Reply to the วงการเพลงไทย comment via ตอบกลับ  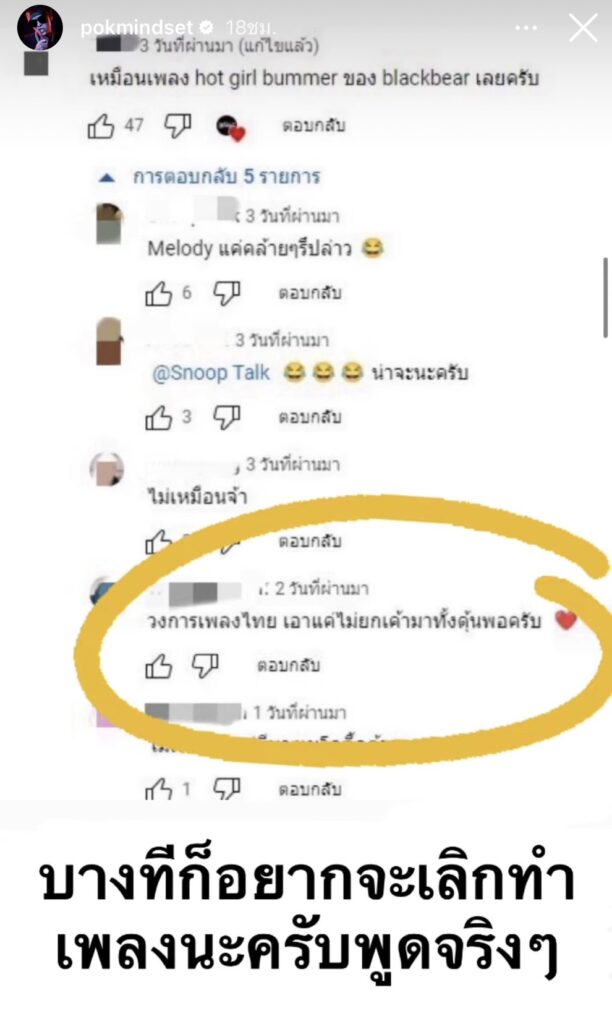[288, 665]
